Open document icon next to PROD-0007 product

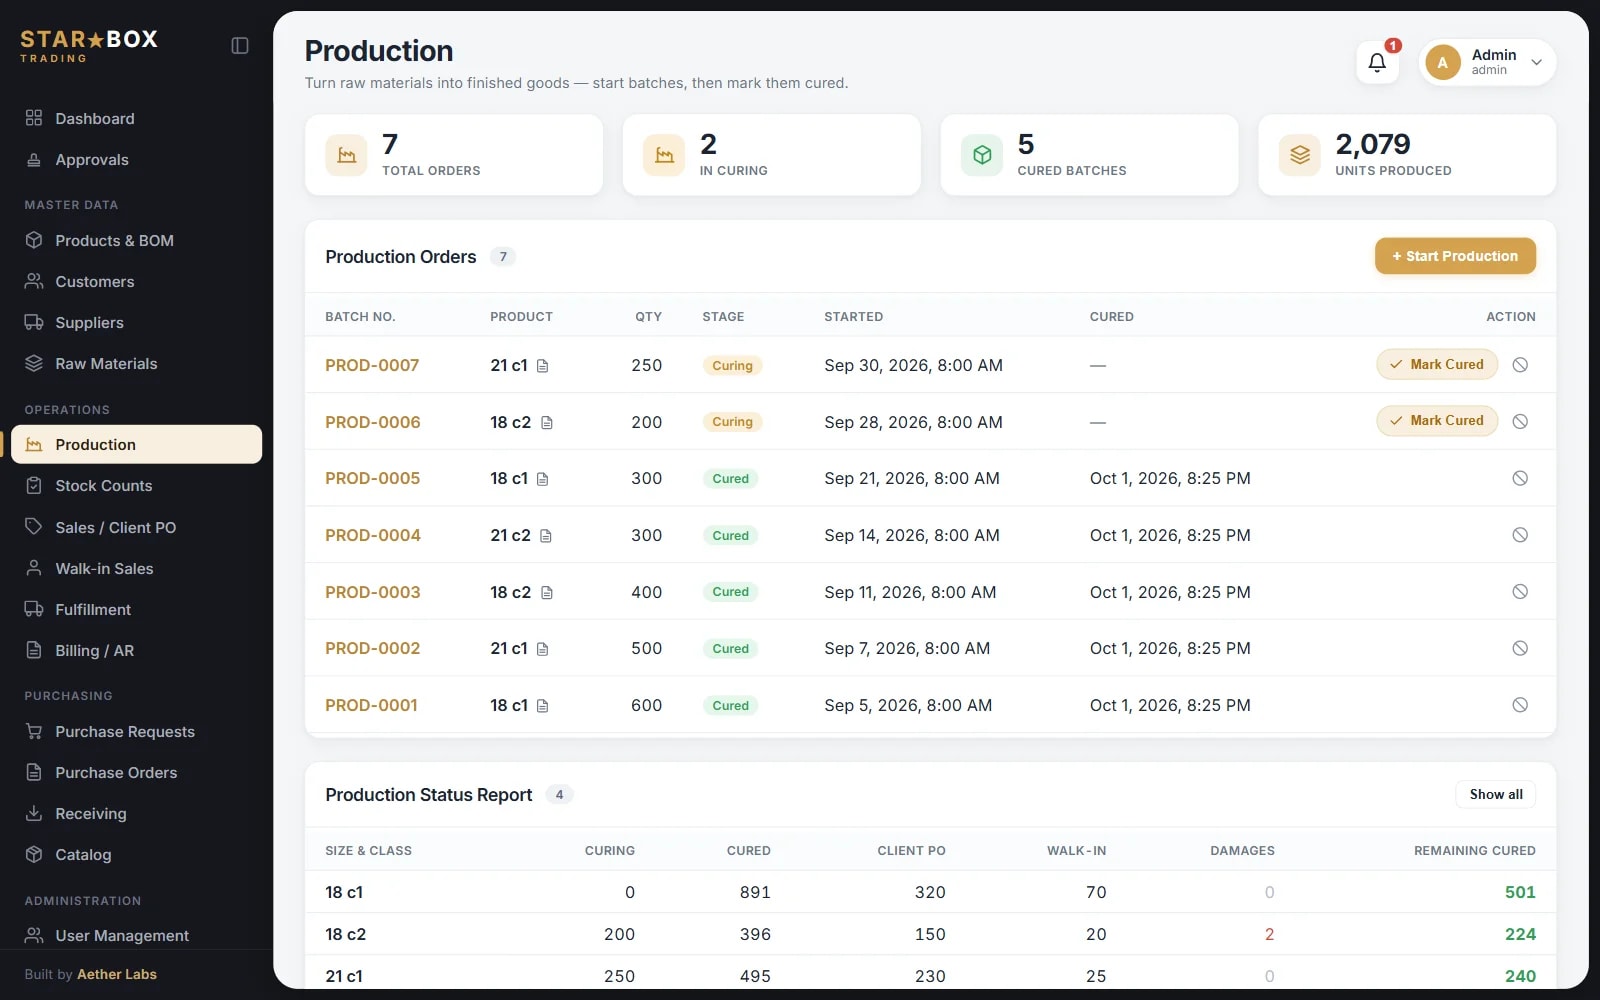click(543, 366)
